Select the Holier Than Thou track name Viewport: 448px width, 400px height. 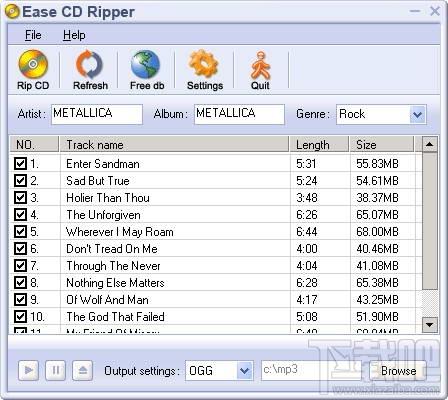click(108, 198)
